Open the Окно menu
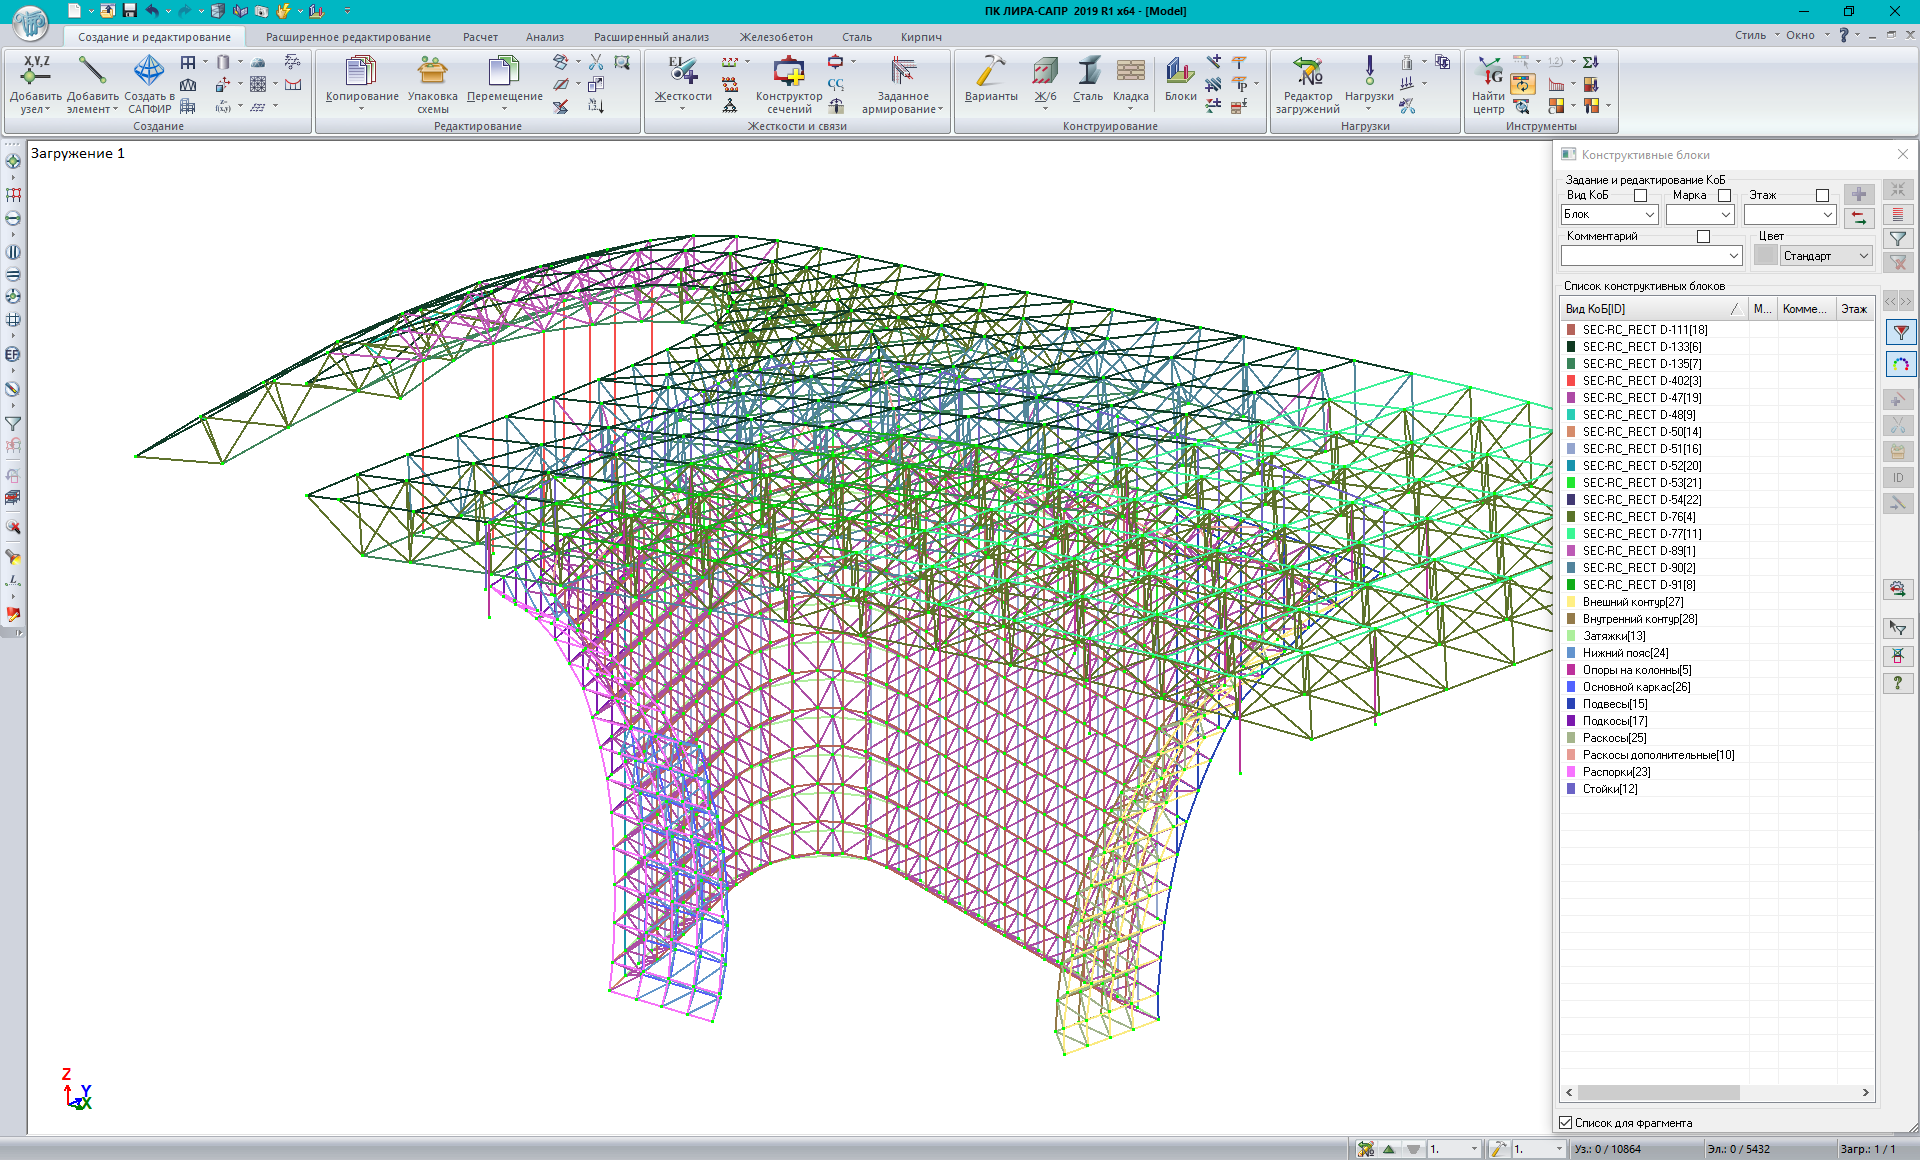 click(1800, 35)
